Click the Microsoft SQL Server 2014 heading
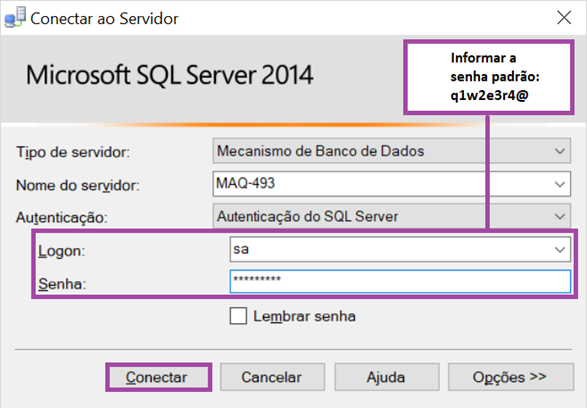Viewport: 587px width, 408px height. (x=169, y=75)
